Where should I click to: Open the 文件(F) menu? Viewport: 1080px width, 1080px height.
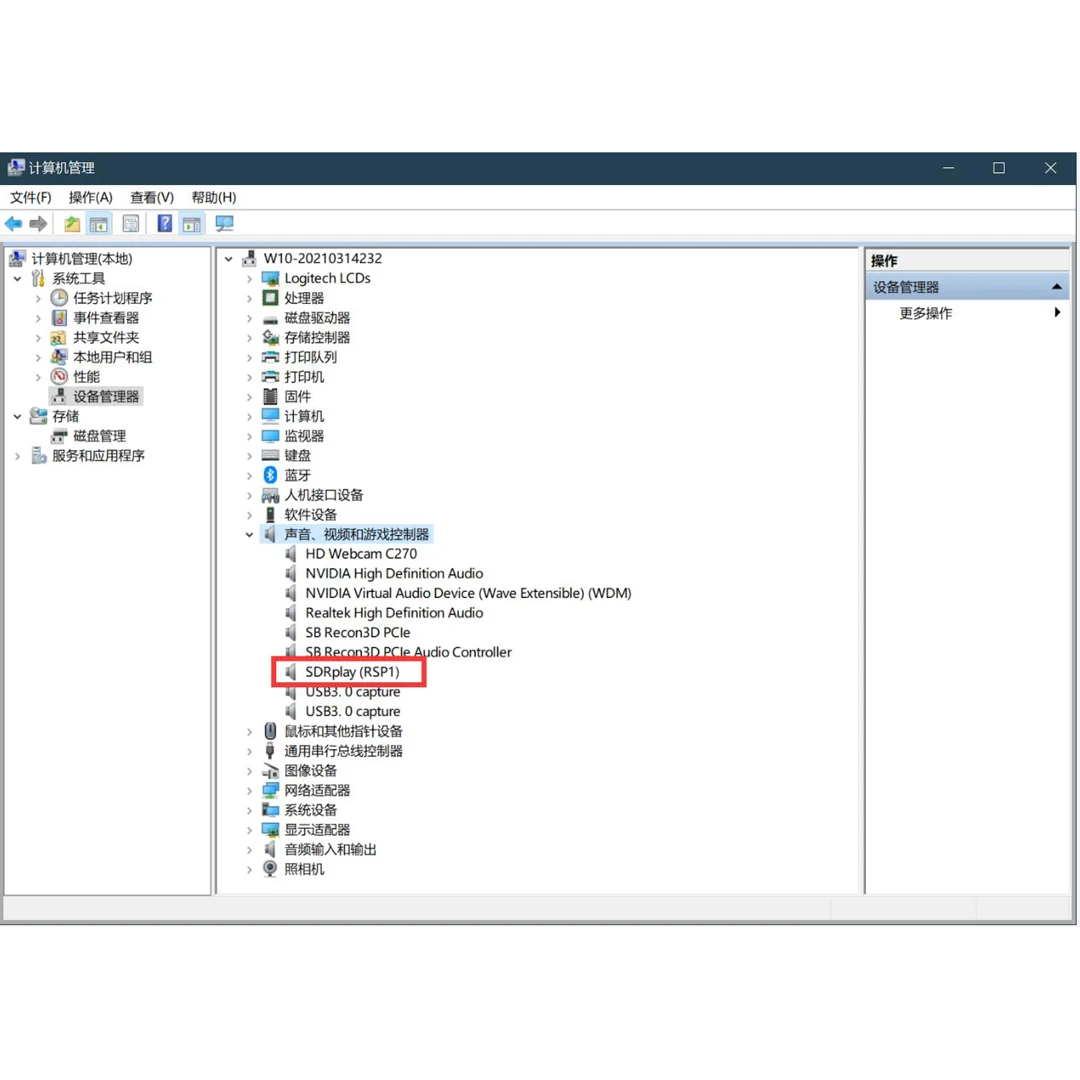pyautogui.click(x=30, y=198)
